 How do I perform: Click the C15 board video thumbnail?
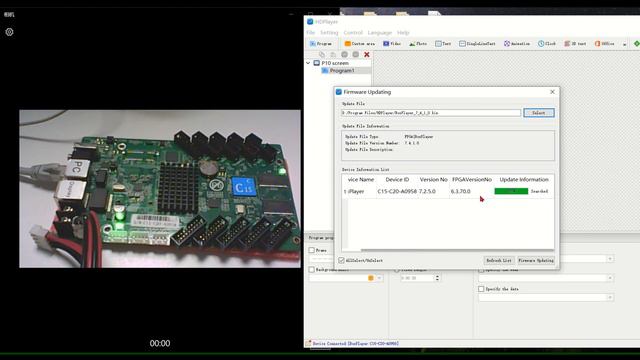[x=160, y=189]
